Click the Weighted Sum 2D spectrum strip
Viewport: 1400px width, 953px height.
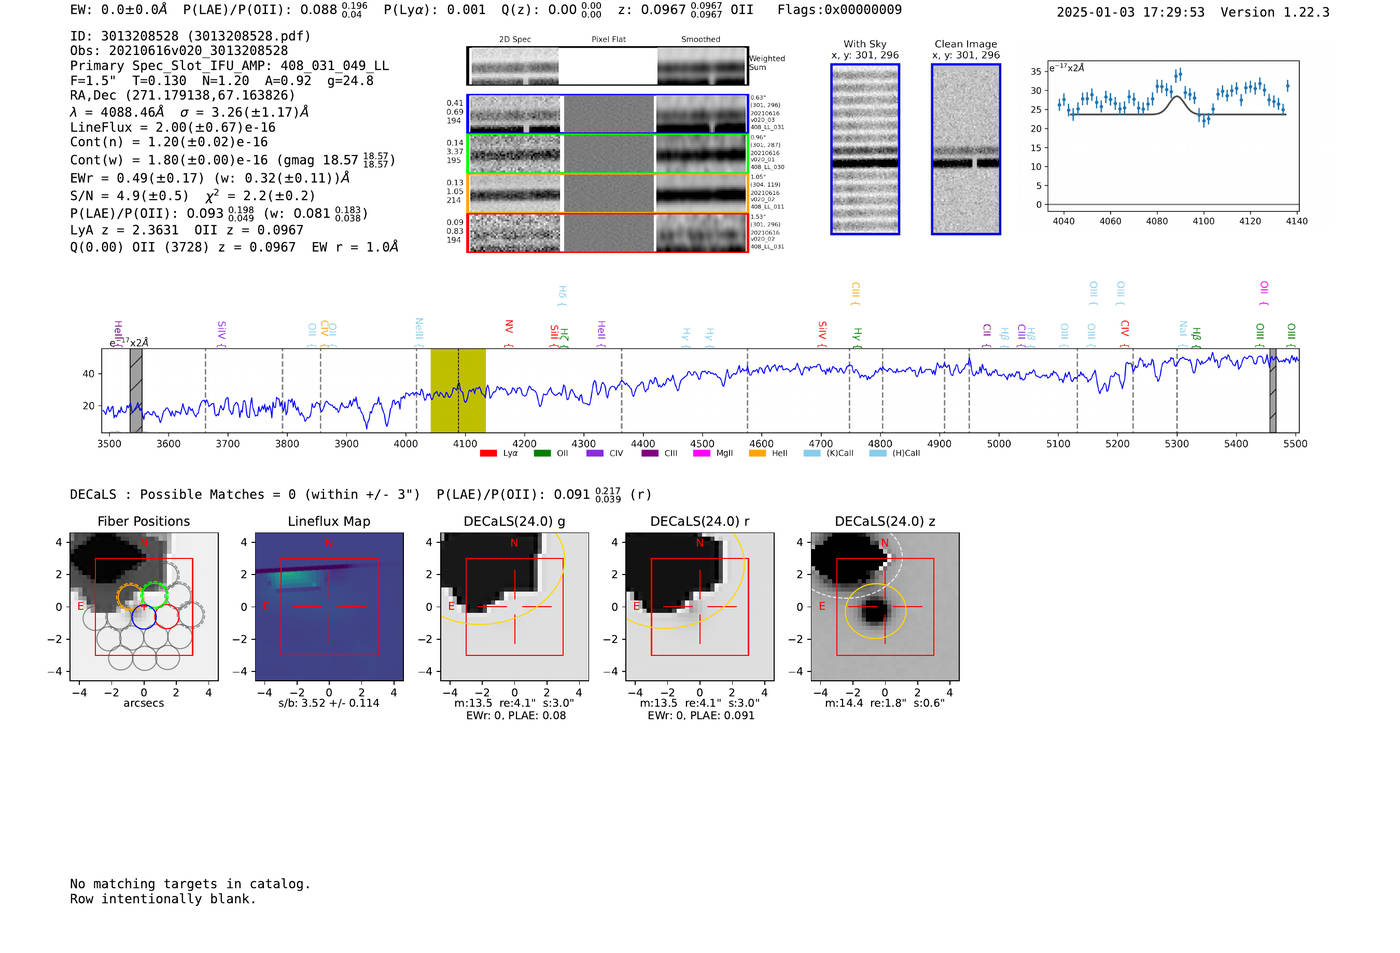tap(608, 66)
